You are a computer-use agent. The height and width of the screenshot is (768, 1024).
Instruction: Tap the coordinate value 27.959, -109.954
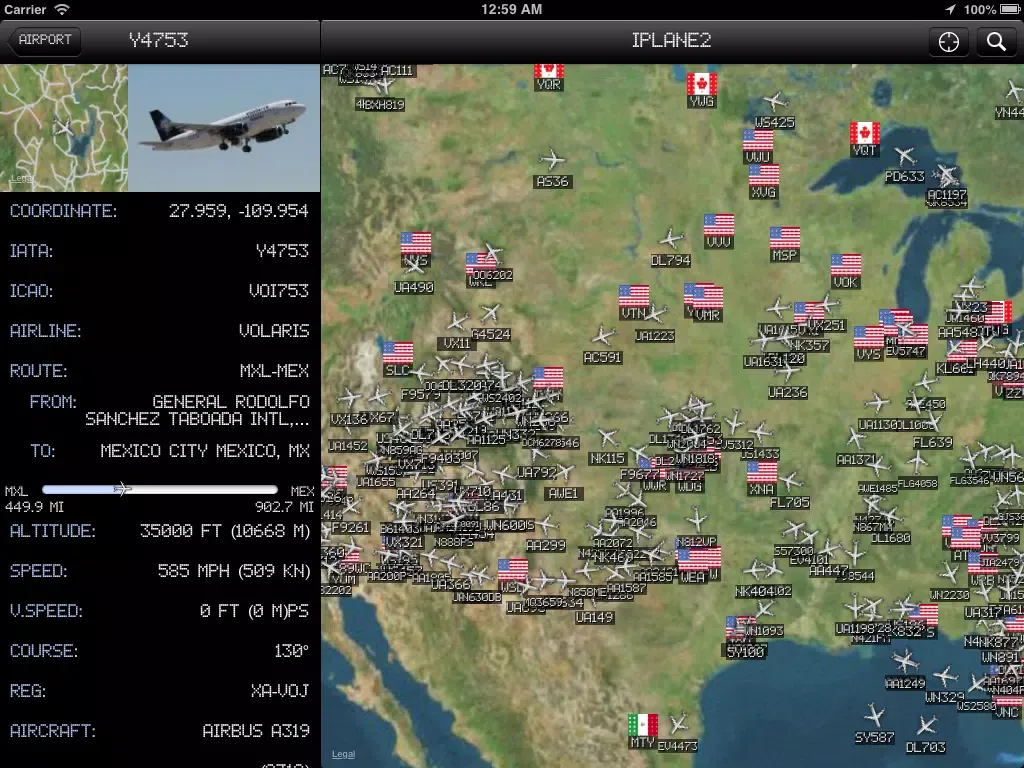(238, 211)
